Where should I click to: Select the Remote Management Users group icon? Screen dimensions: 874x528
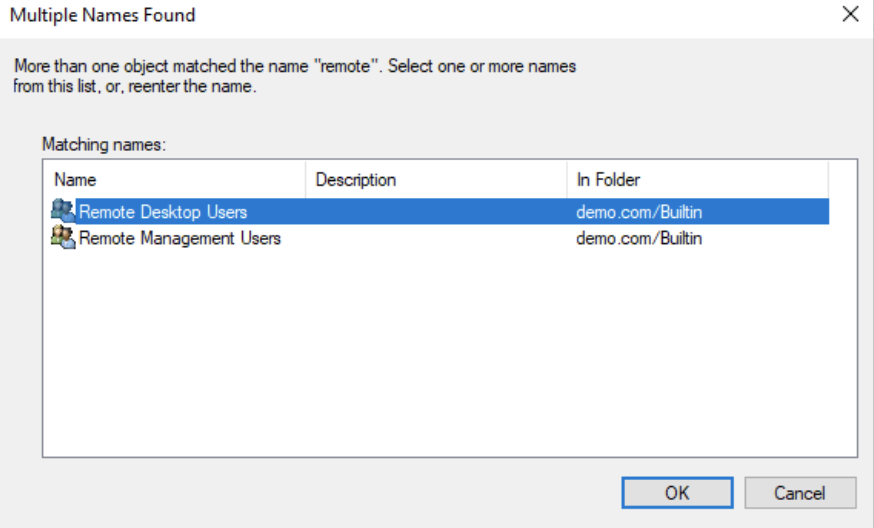(x=63, y=237)
